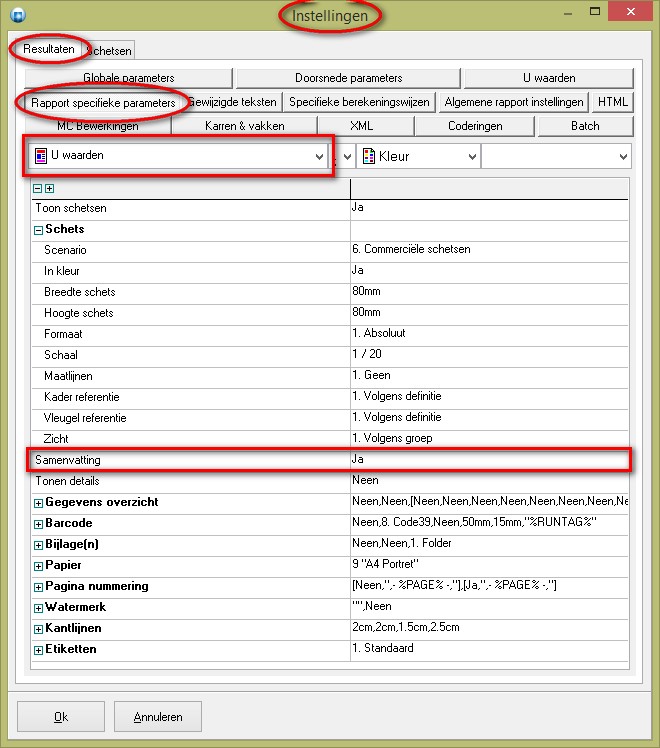Open the MC Bewerkingen tab
The height and width of the screenshot is (748, 660).
point(98,126)
